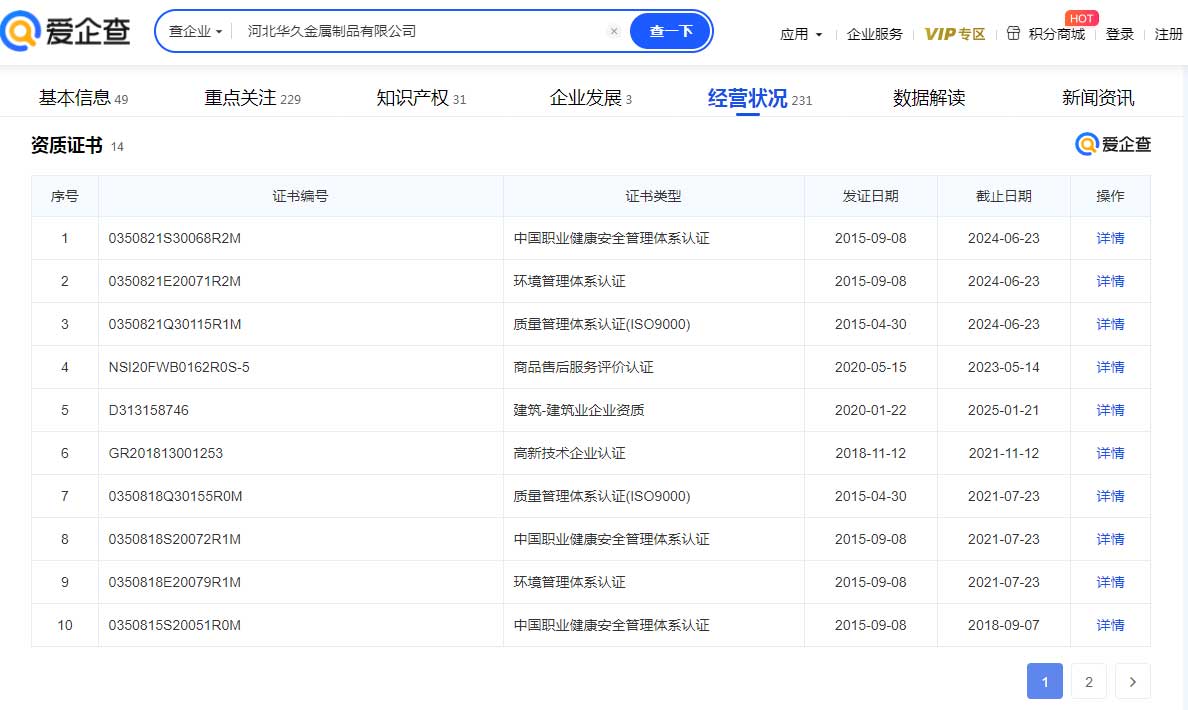Image resolution: width=1188 pixels, height=710 pixels.
Task: Clear the search box with X icon
Action: point(614,31)
